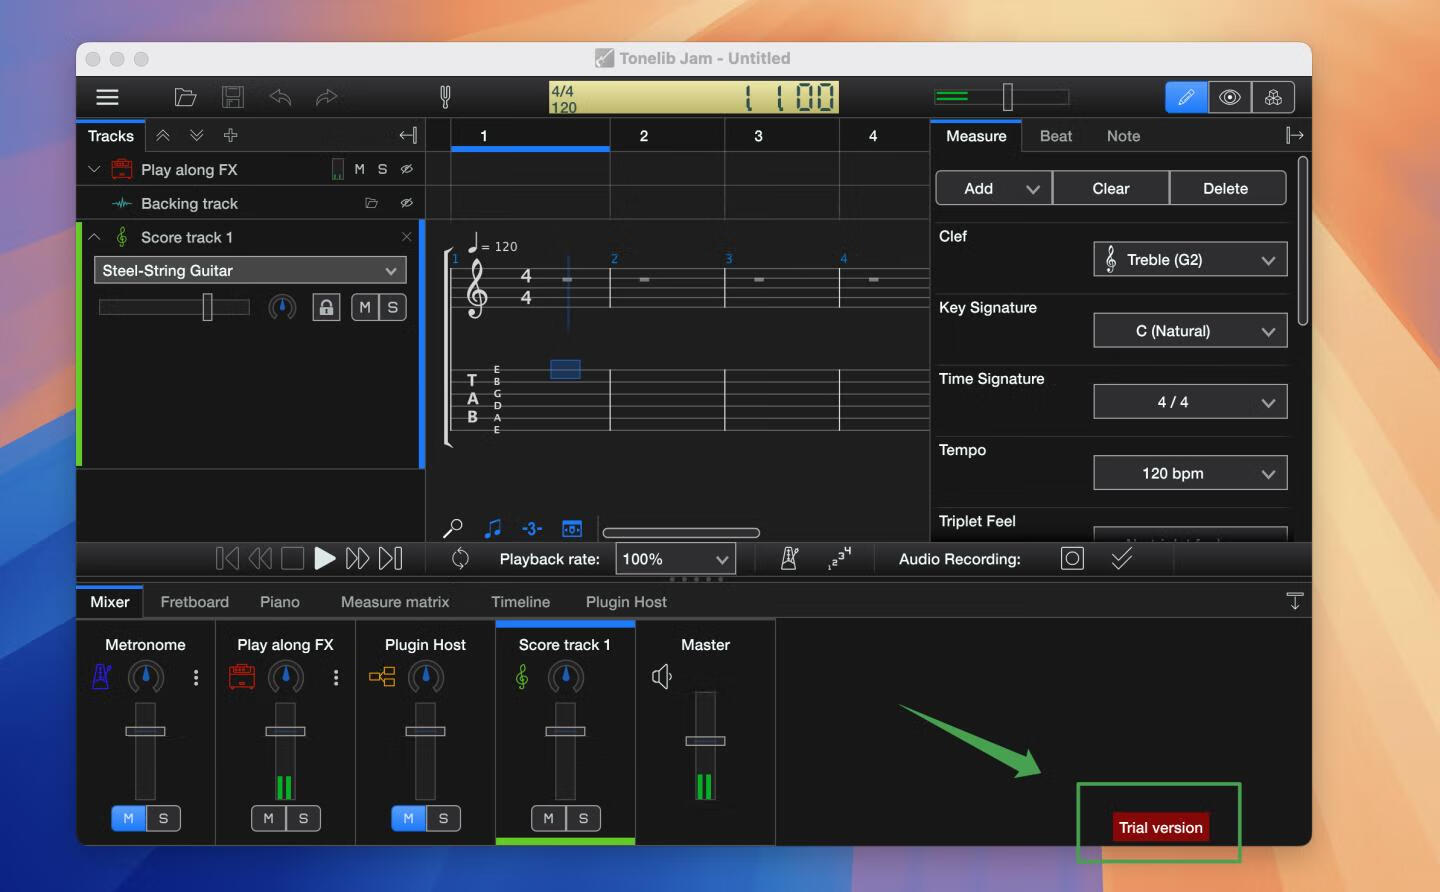Move track down with double chevron
The image size is (1440, 892).
click(197, 136)
